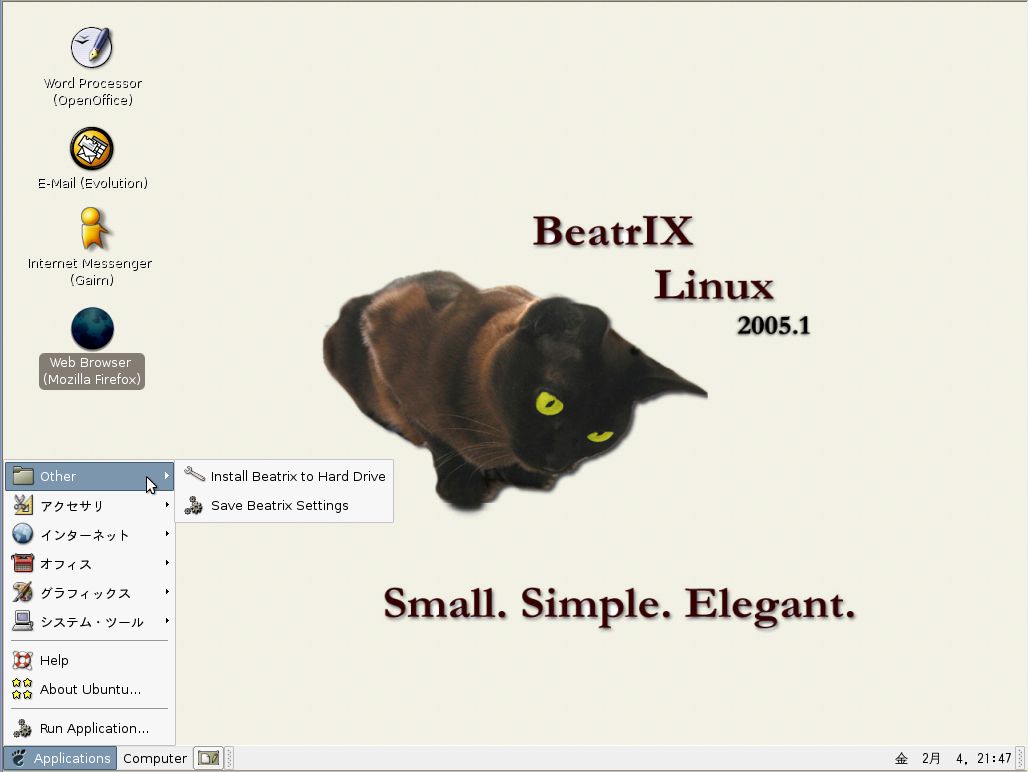Open the オフィス menu category
The image size is (1029, 772).
pos(90,563)
